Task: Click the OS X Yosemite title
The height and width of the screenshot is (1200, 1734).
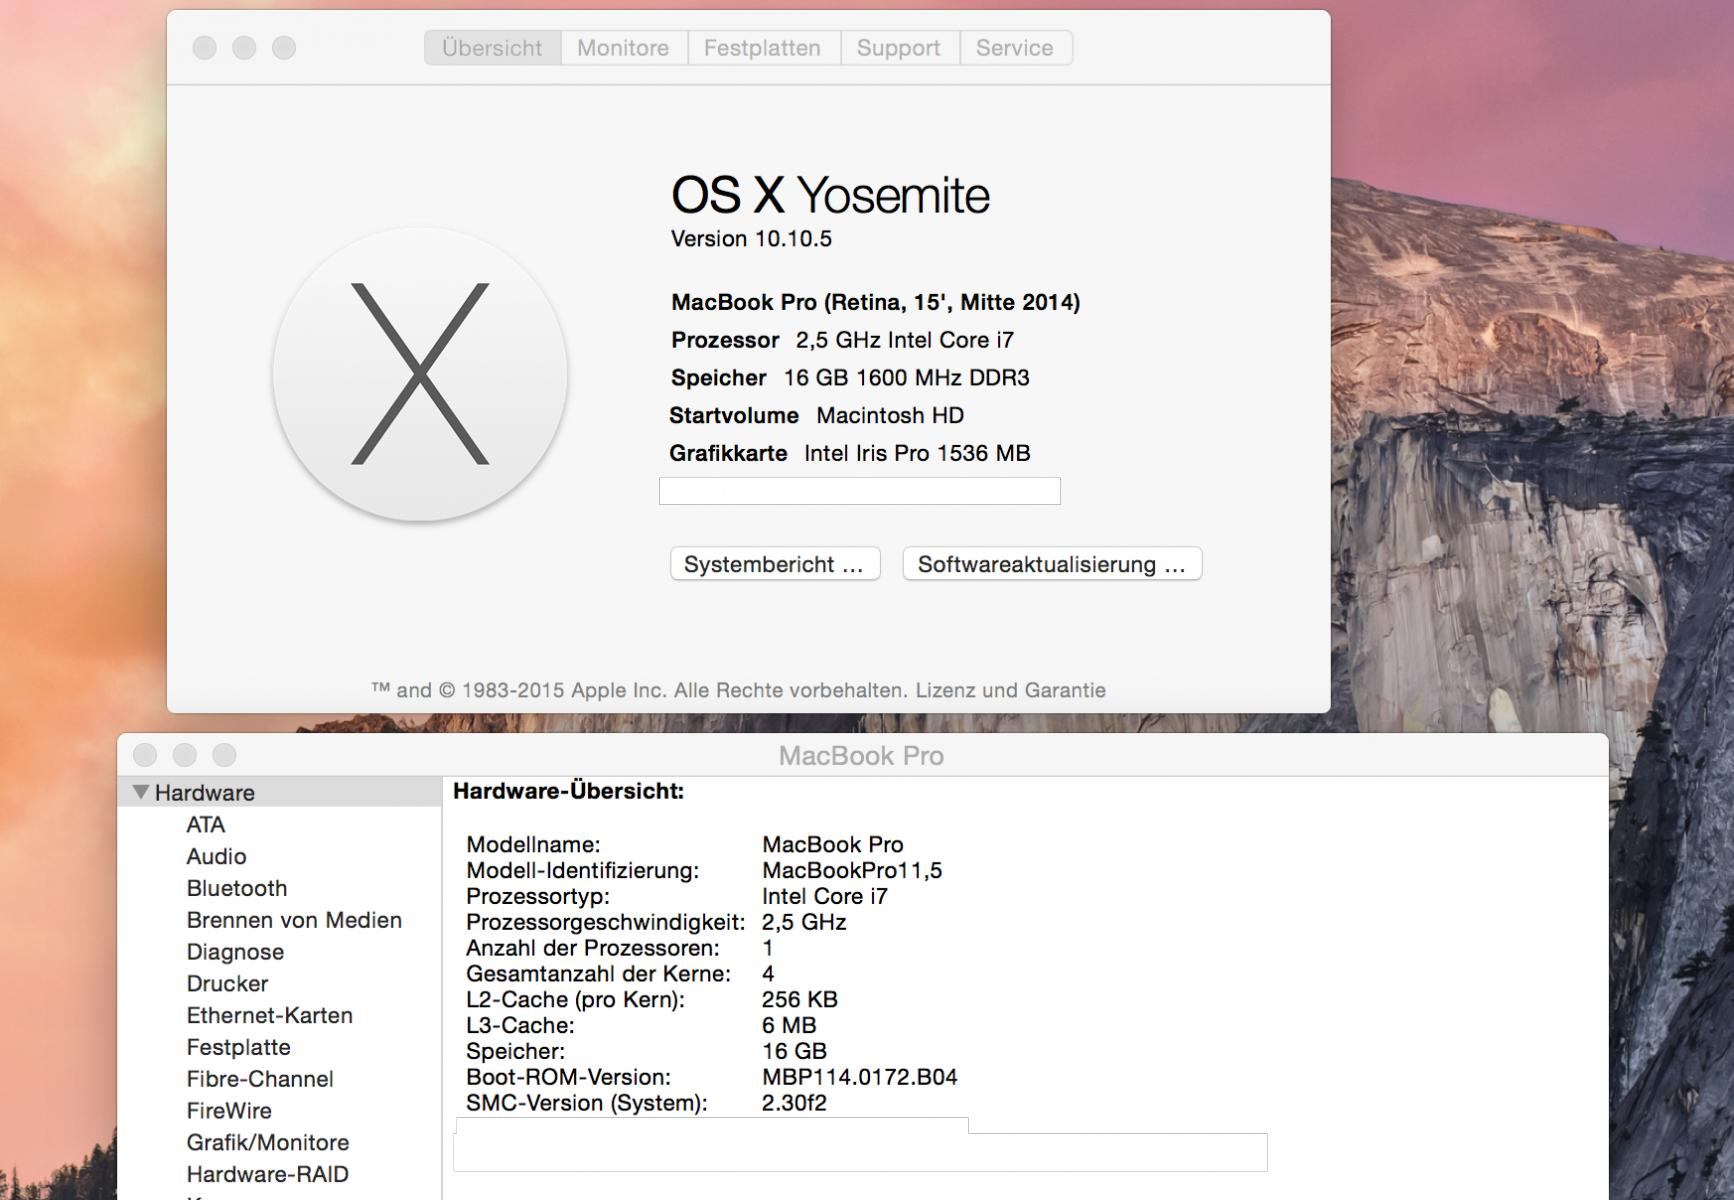Action: point(830,195)
